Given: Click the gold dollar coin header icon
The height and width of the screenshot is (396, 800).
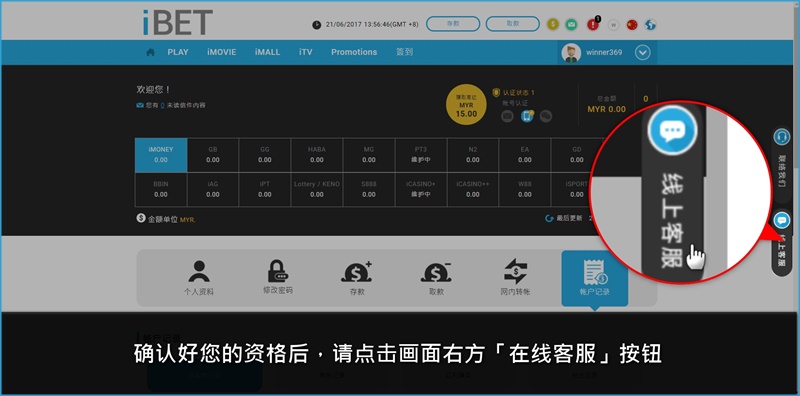Looking at the screenshot, I should pos(553,24).
